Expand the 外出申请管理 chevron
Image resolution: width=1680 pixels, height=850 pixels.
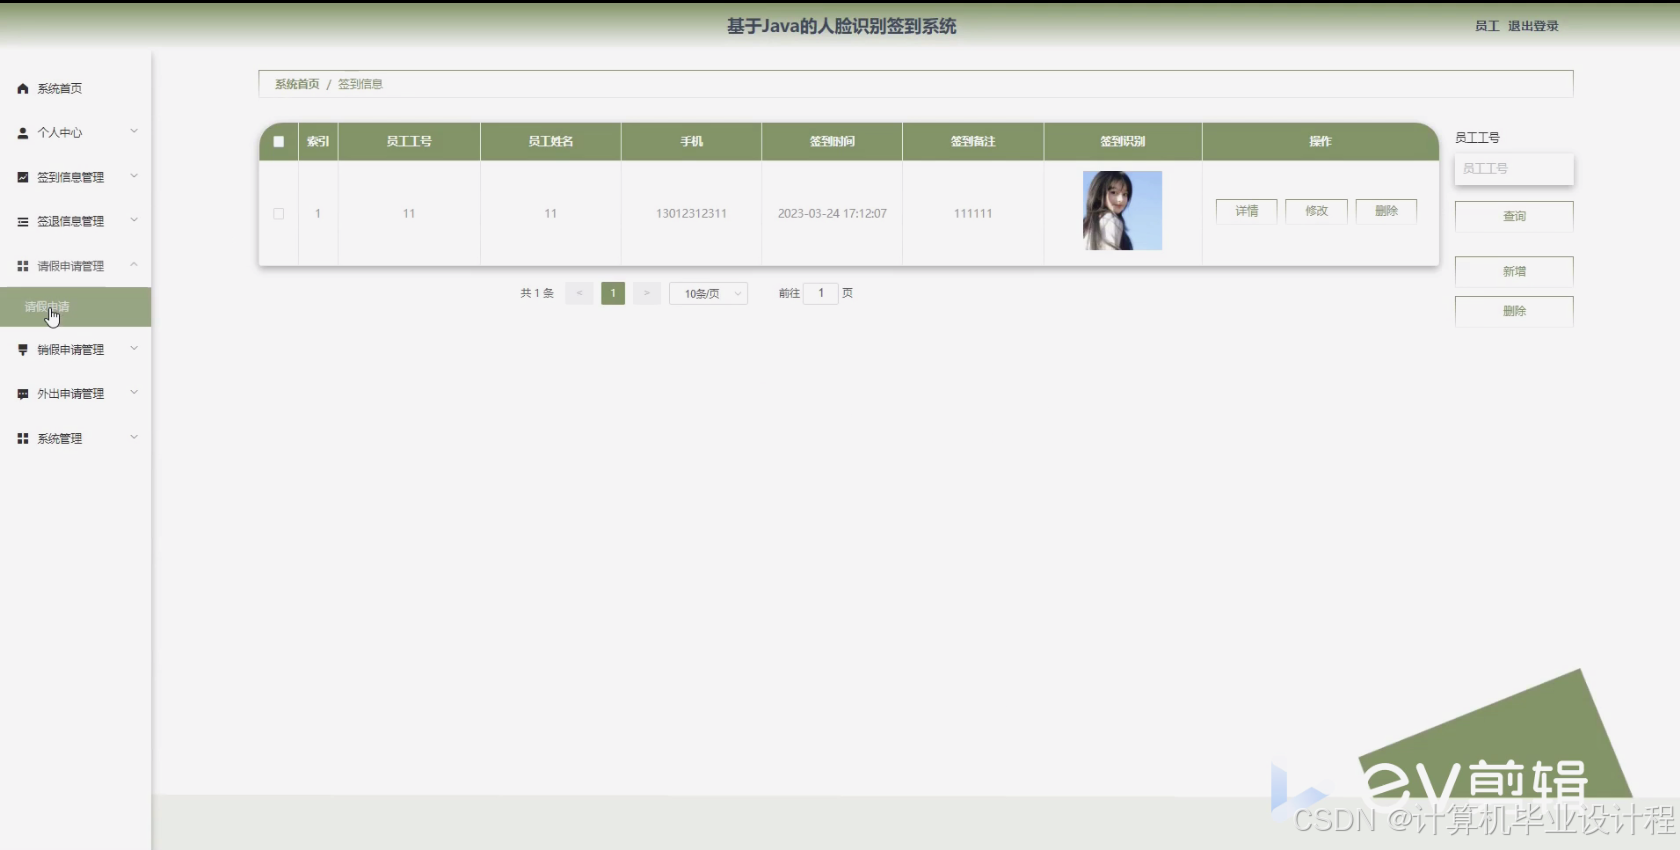point(134,392)
